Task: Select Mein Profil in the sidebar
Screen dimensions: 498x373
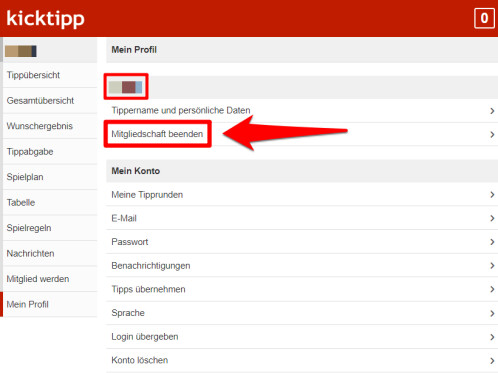Action: (50, 304)
